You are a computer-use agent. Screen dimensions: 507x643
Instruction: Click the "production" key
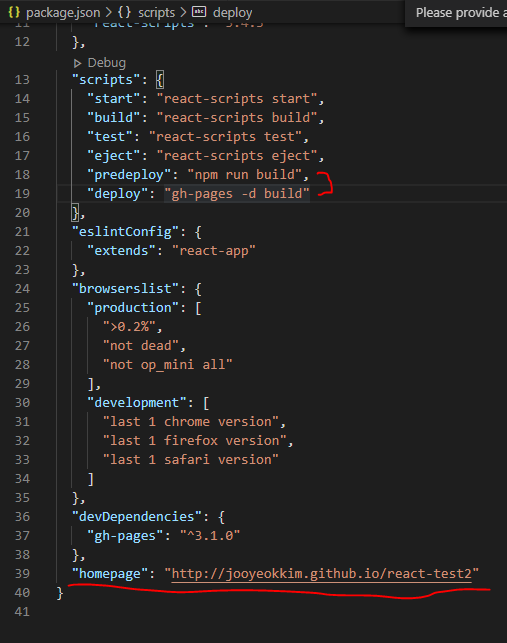click(x=133, y=308)
